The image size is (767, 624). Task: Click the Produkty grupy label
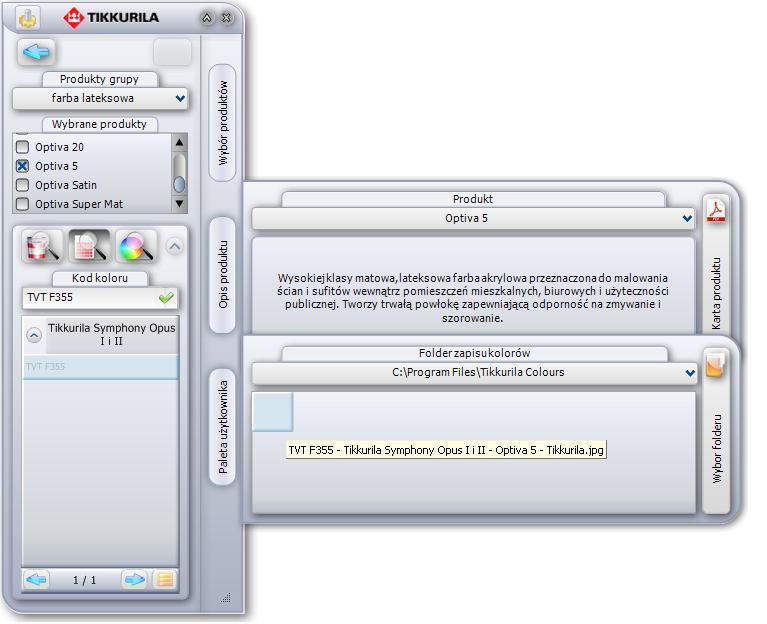pyautogui.click(x=99, y=79)
